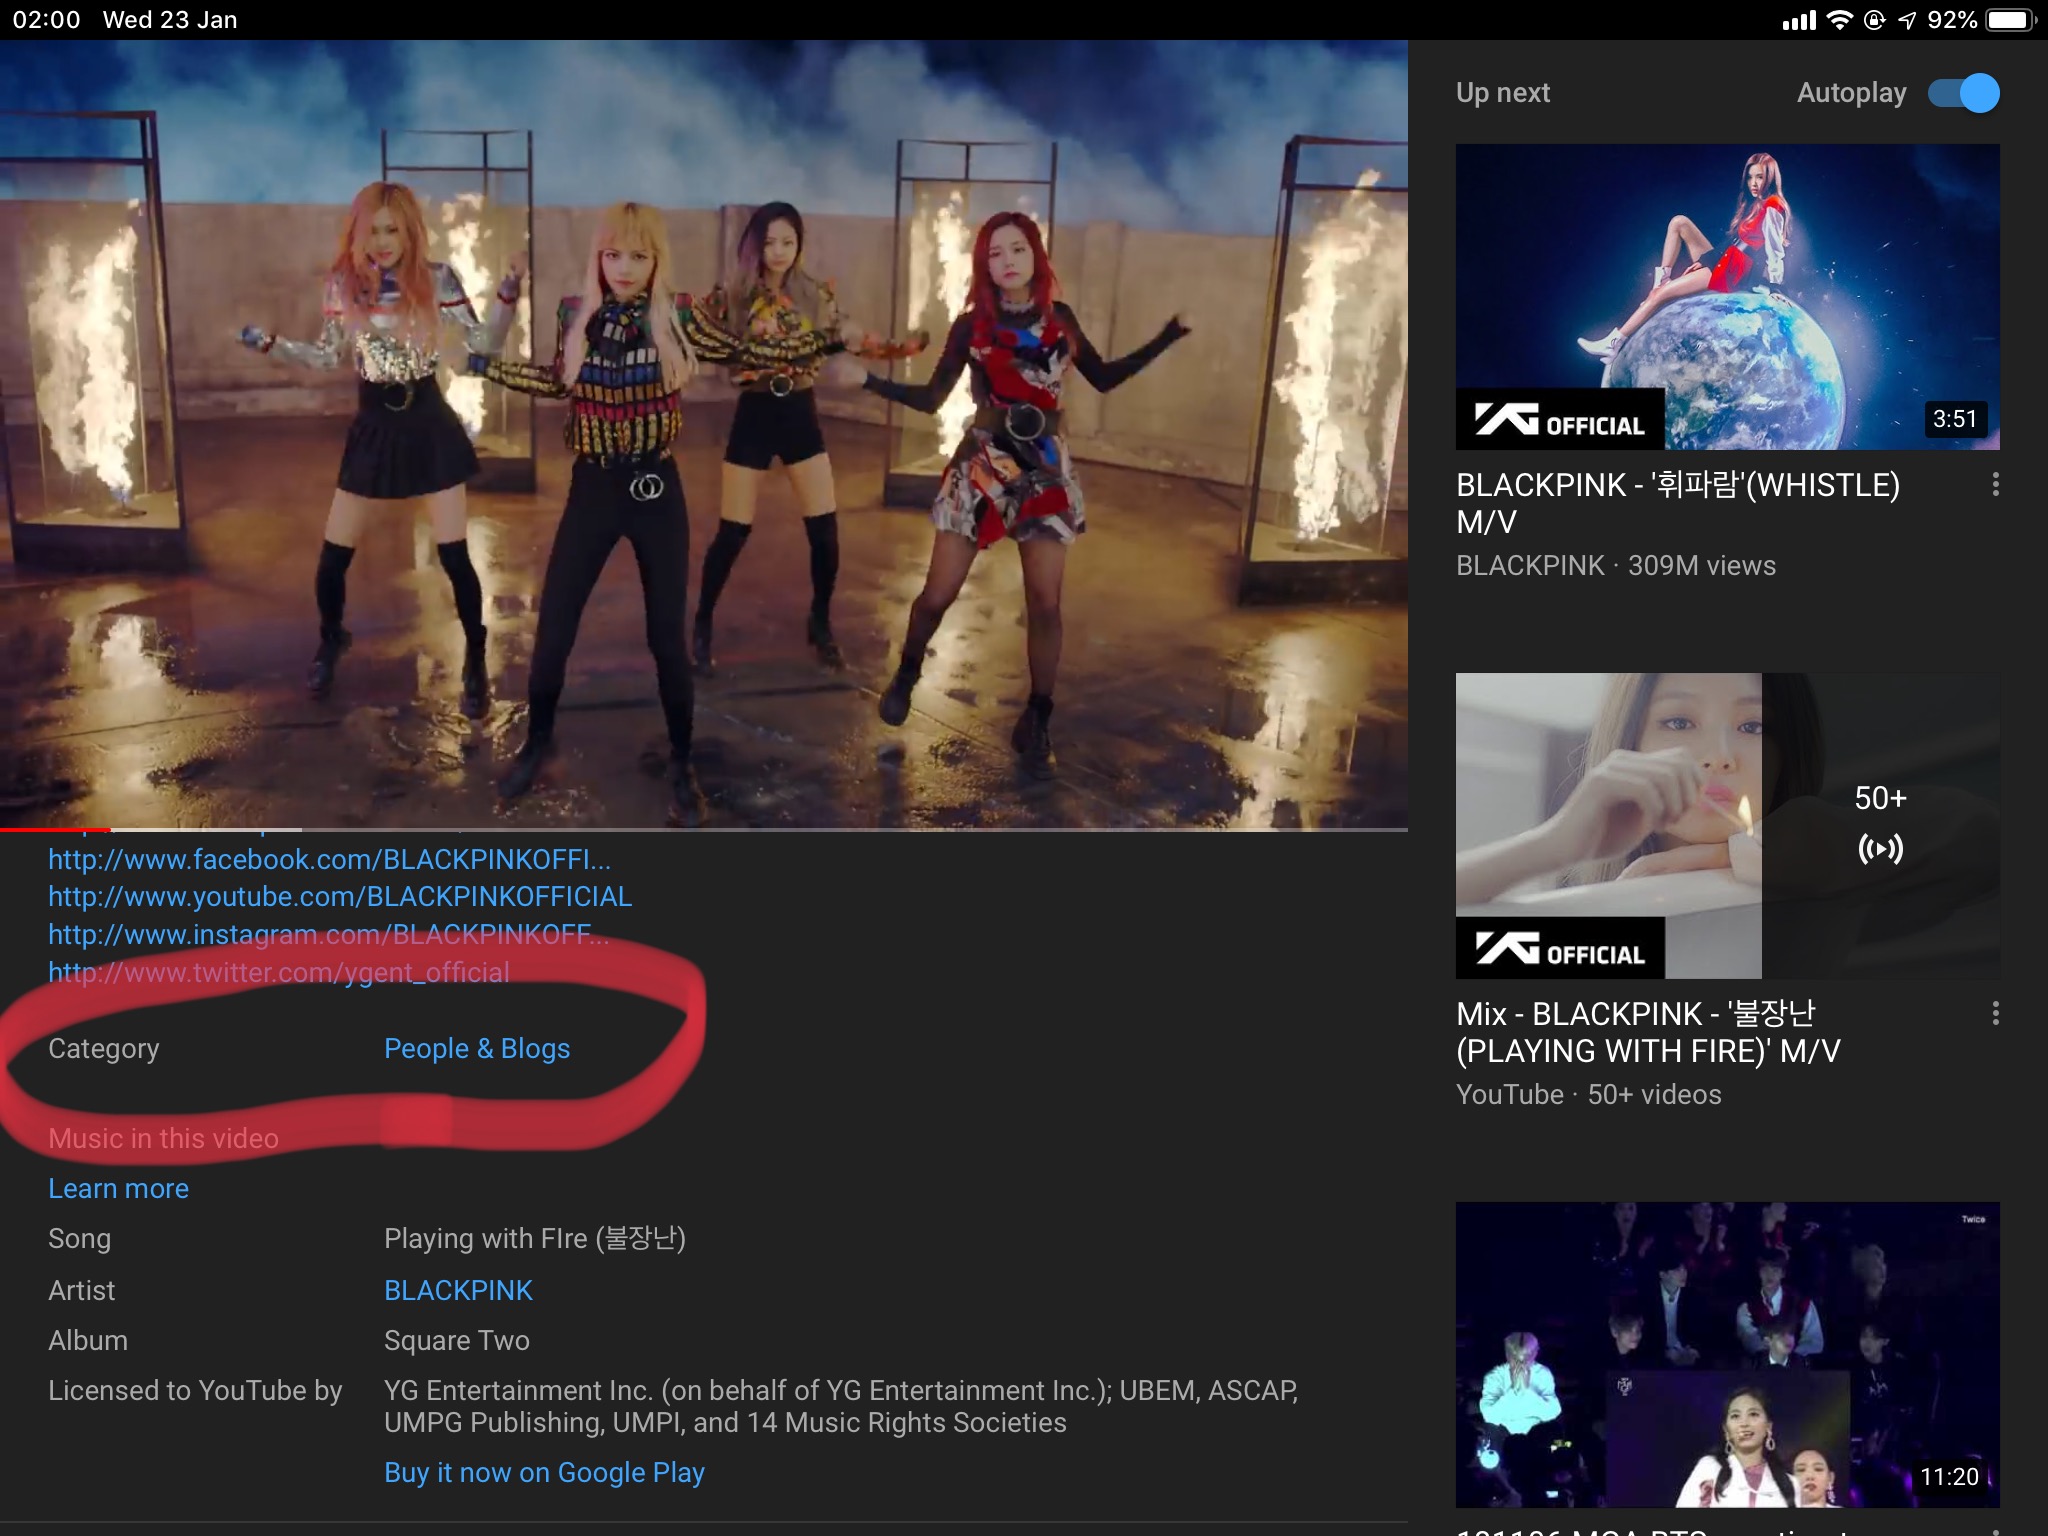Click the Up next heading
Image resolution: width=2048 pixels, height=1536 pixels.
click(x=1502, y=93)
